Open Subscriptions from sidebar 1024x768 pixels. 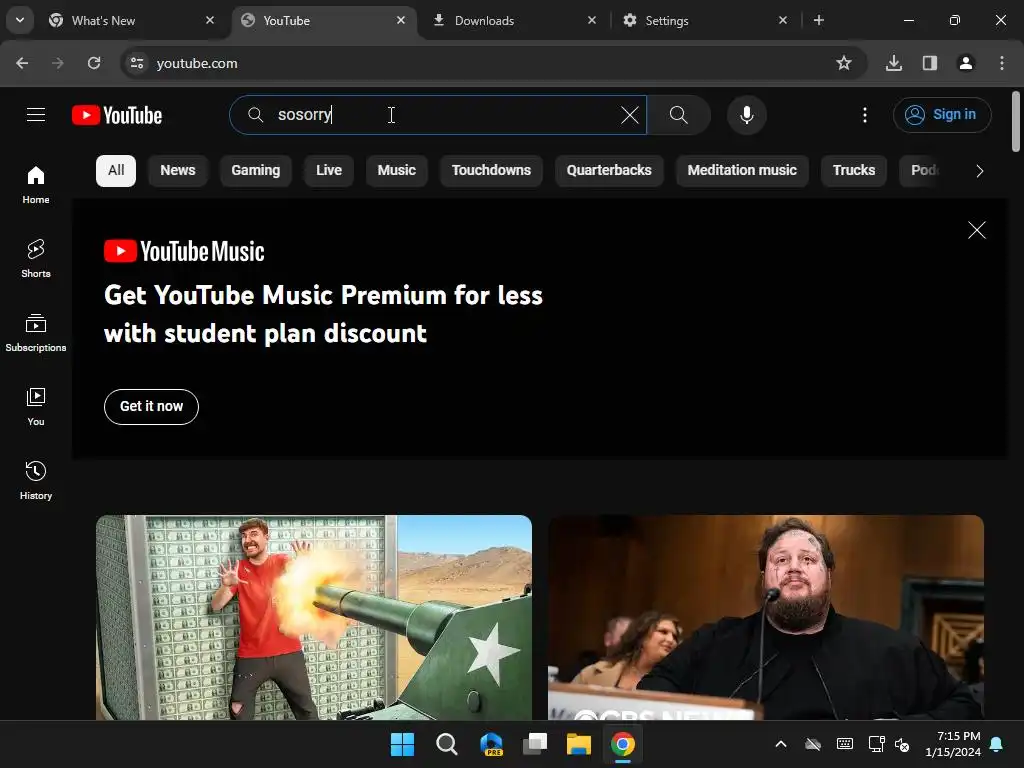point(36,332)
